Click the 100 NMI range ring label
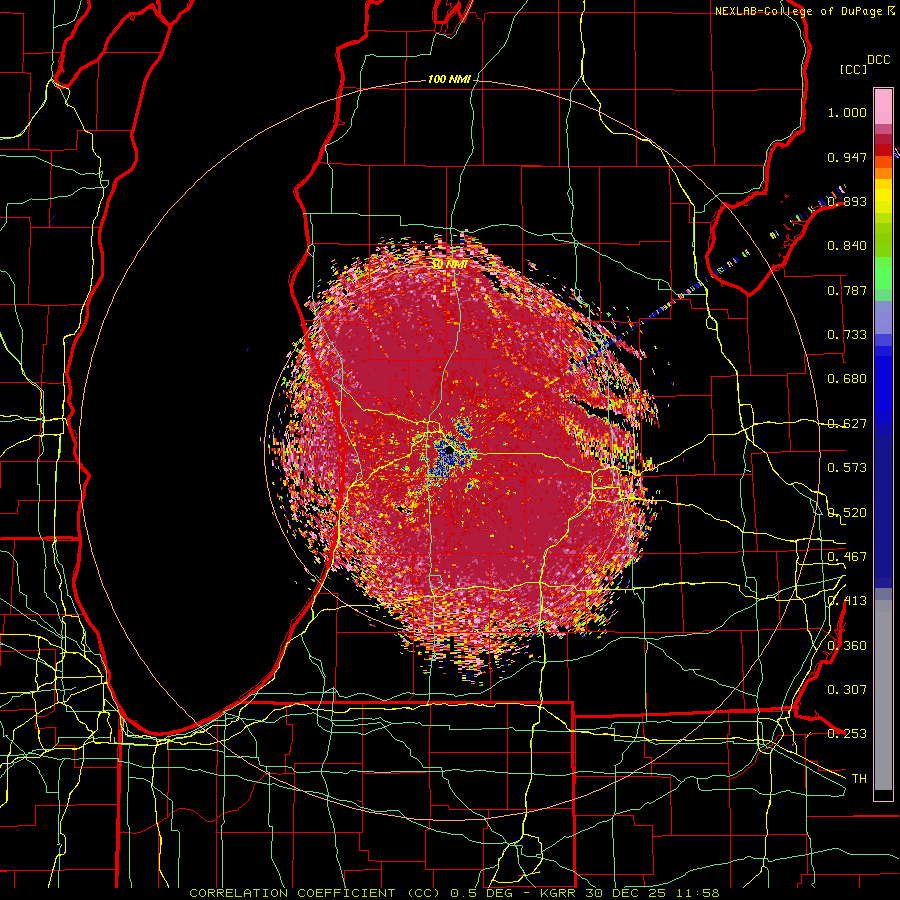 [x=449, y=79]
